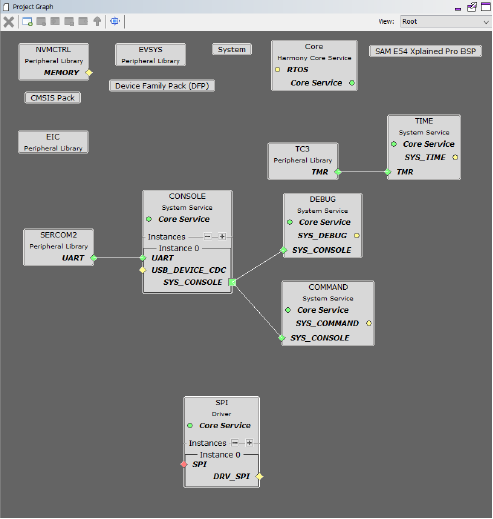Add a CONSOLE instance with plus button

point(222,237)
